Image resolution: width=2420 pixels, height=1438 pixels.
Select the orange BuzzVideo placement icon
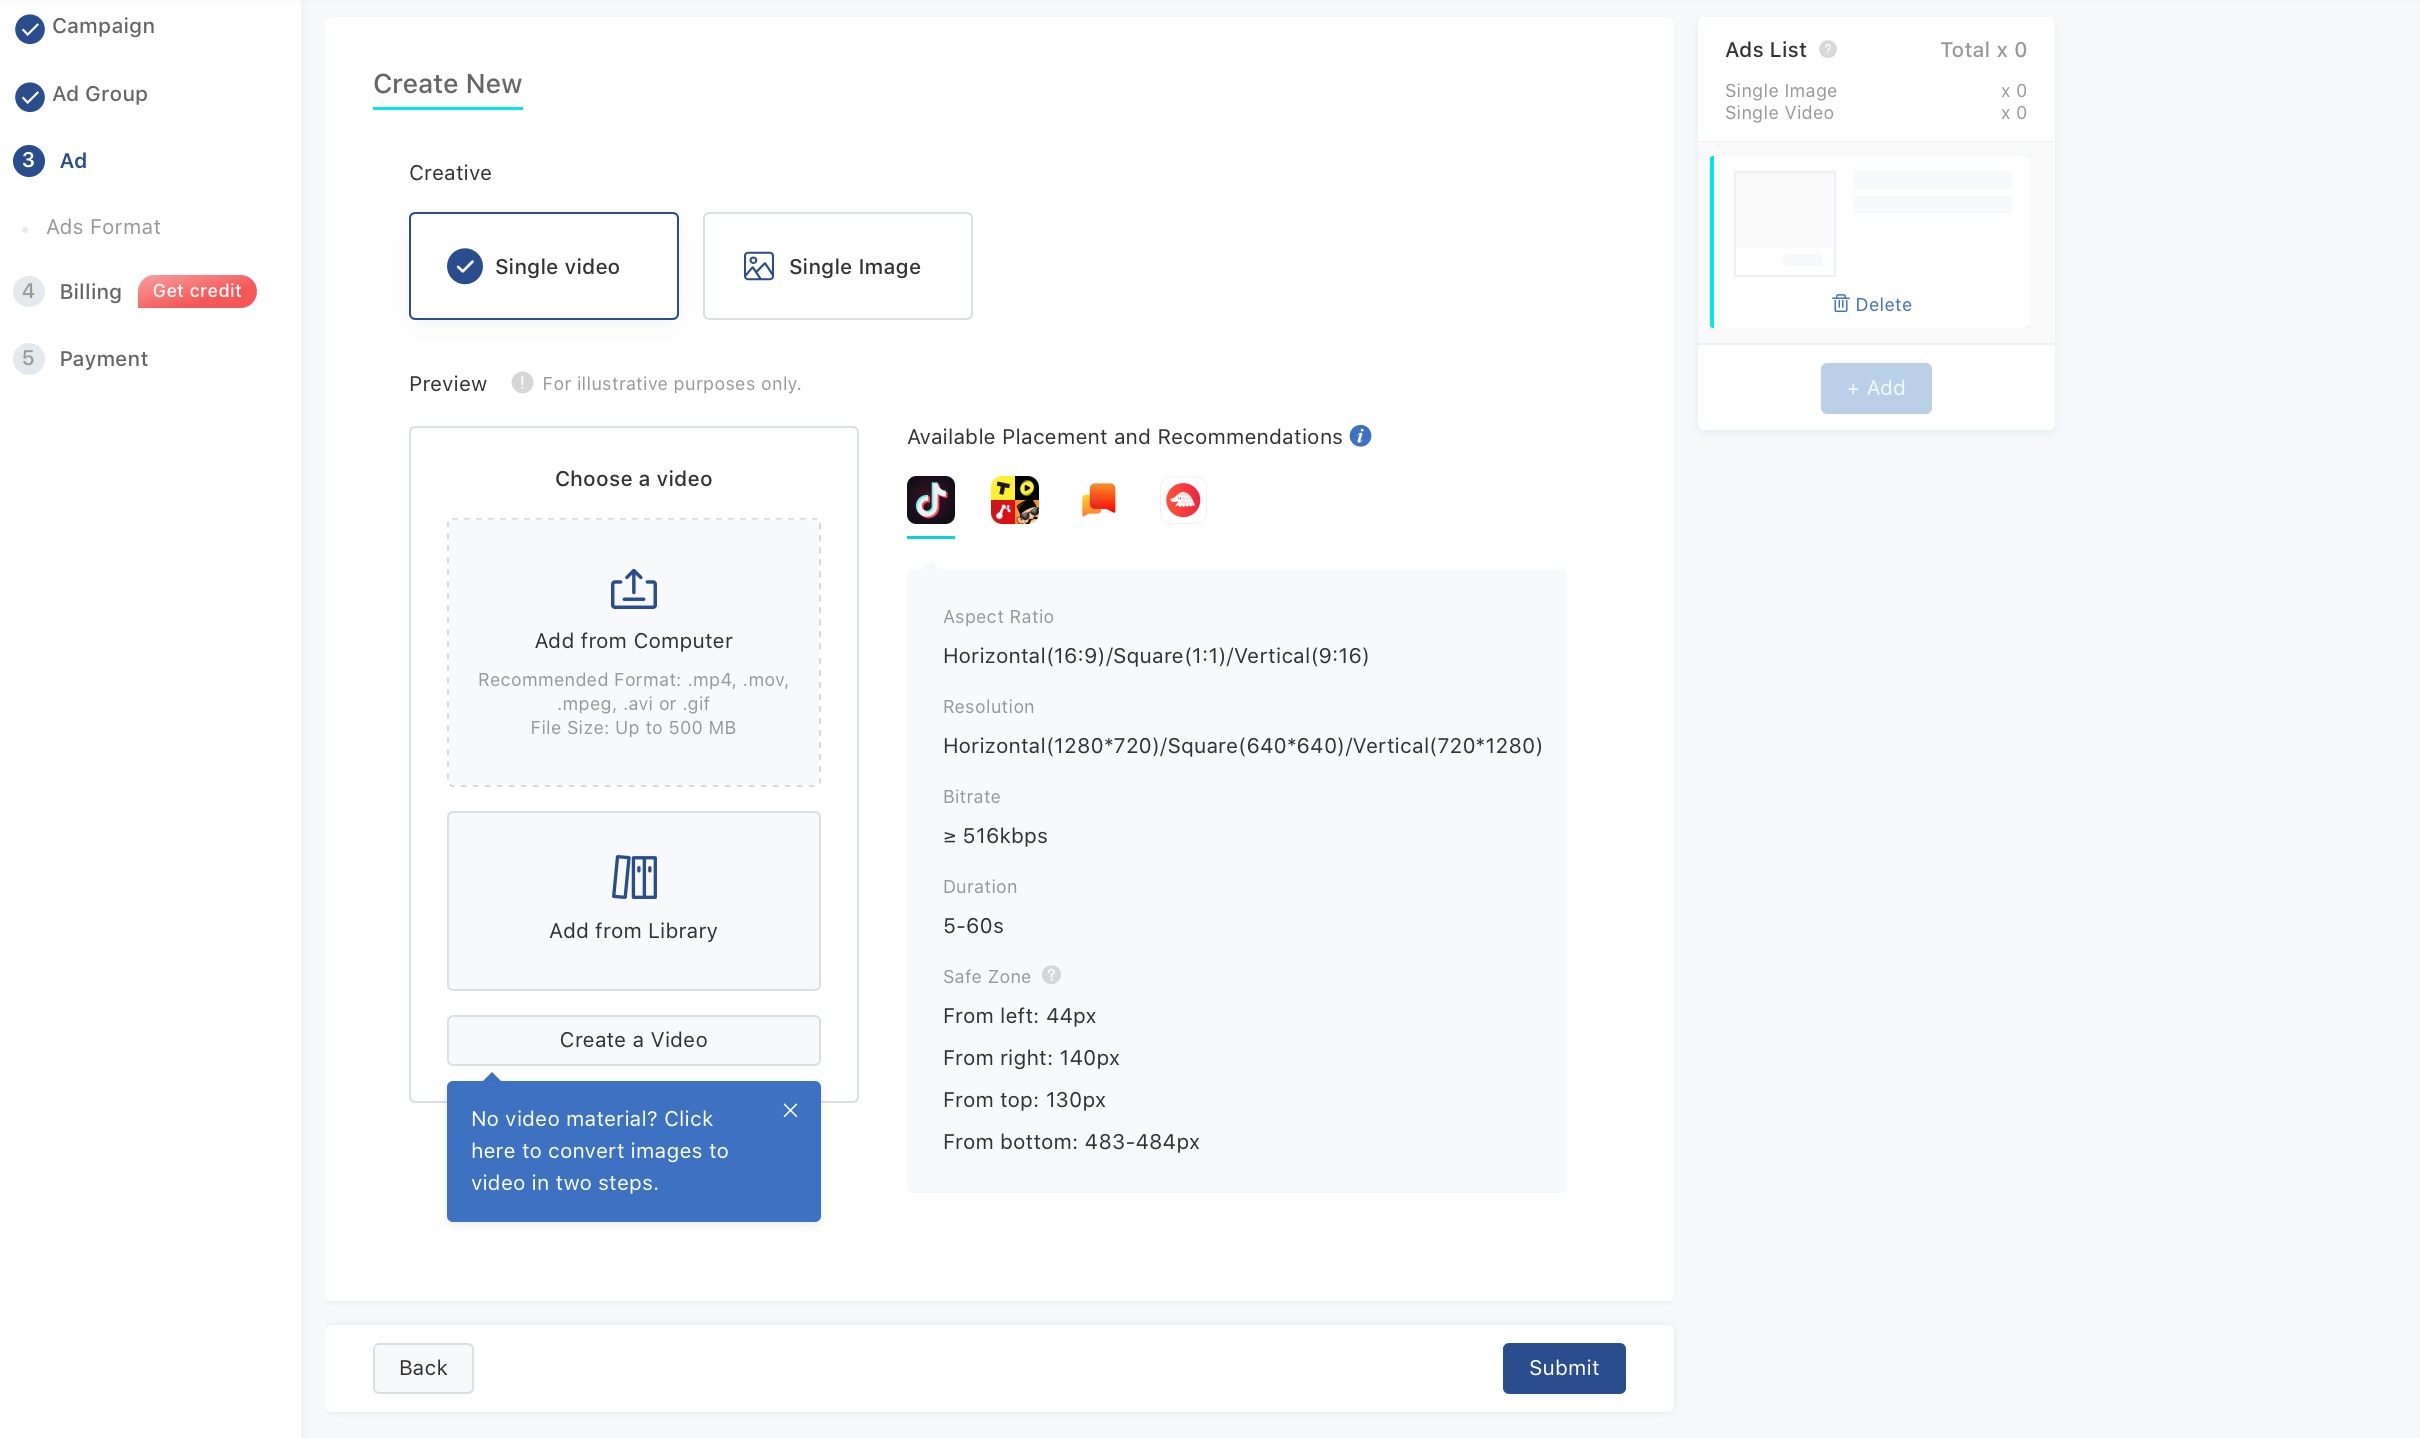click(x=1098, y=499)
